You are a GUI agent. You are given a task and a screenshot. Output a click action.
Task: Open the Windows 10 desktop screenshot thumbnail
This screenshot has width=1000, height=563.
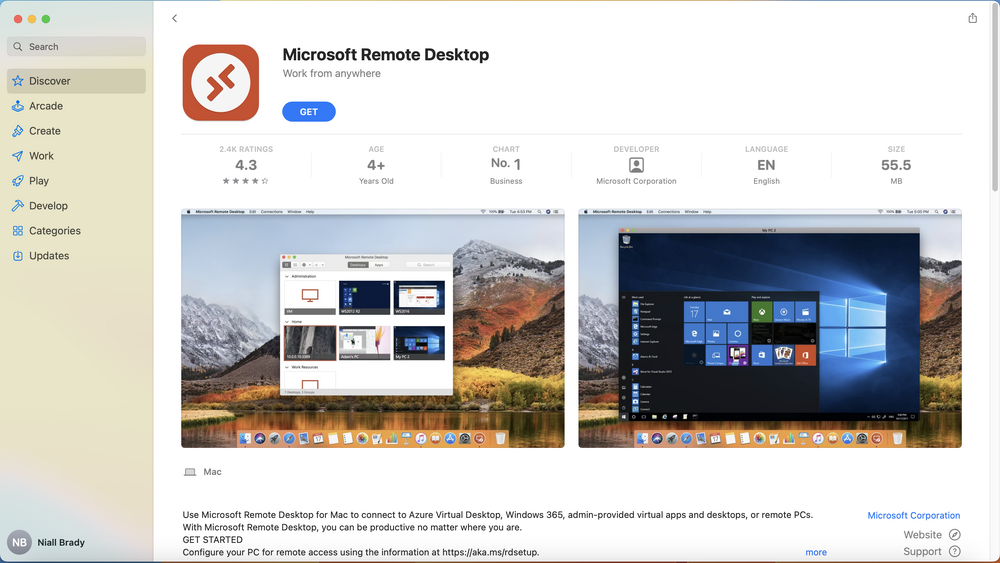tap(770, 328)
